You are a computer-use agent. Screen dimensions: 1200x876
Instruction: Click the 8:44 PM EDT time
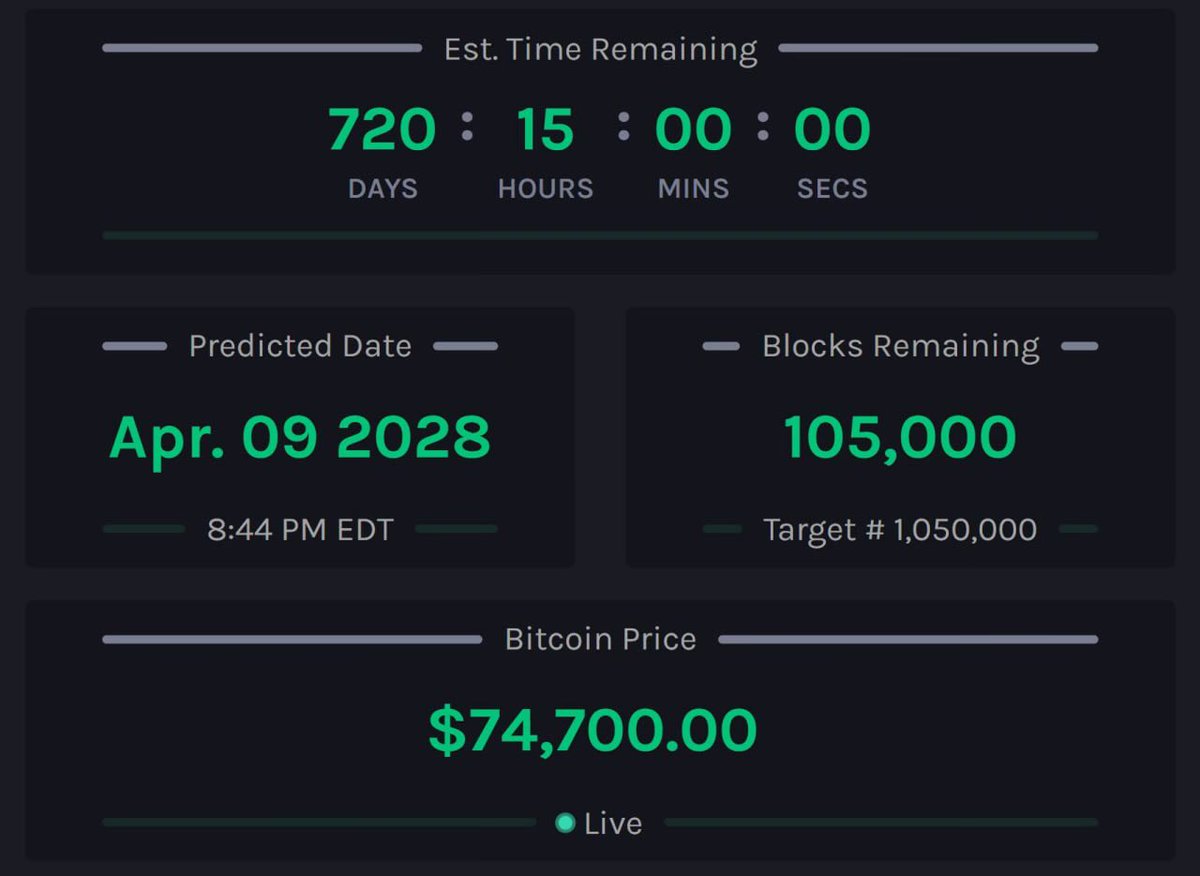300,529
